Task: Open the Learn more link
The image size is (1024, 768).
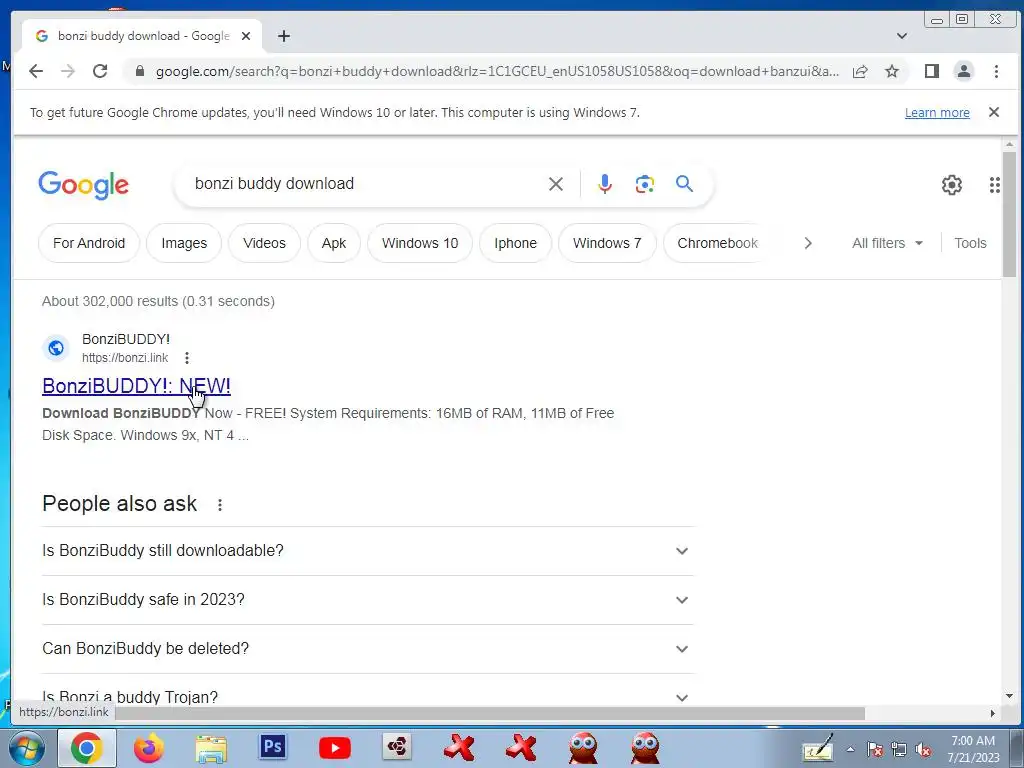Action: [x=937, y=112]
